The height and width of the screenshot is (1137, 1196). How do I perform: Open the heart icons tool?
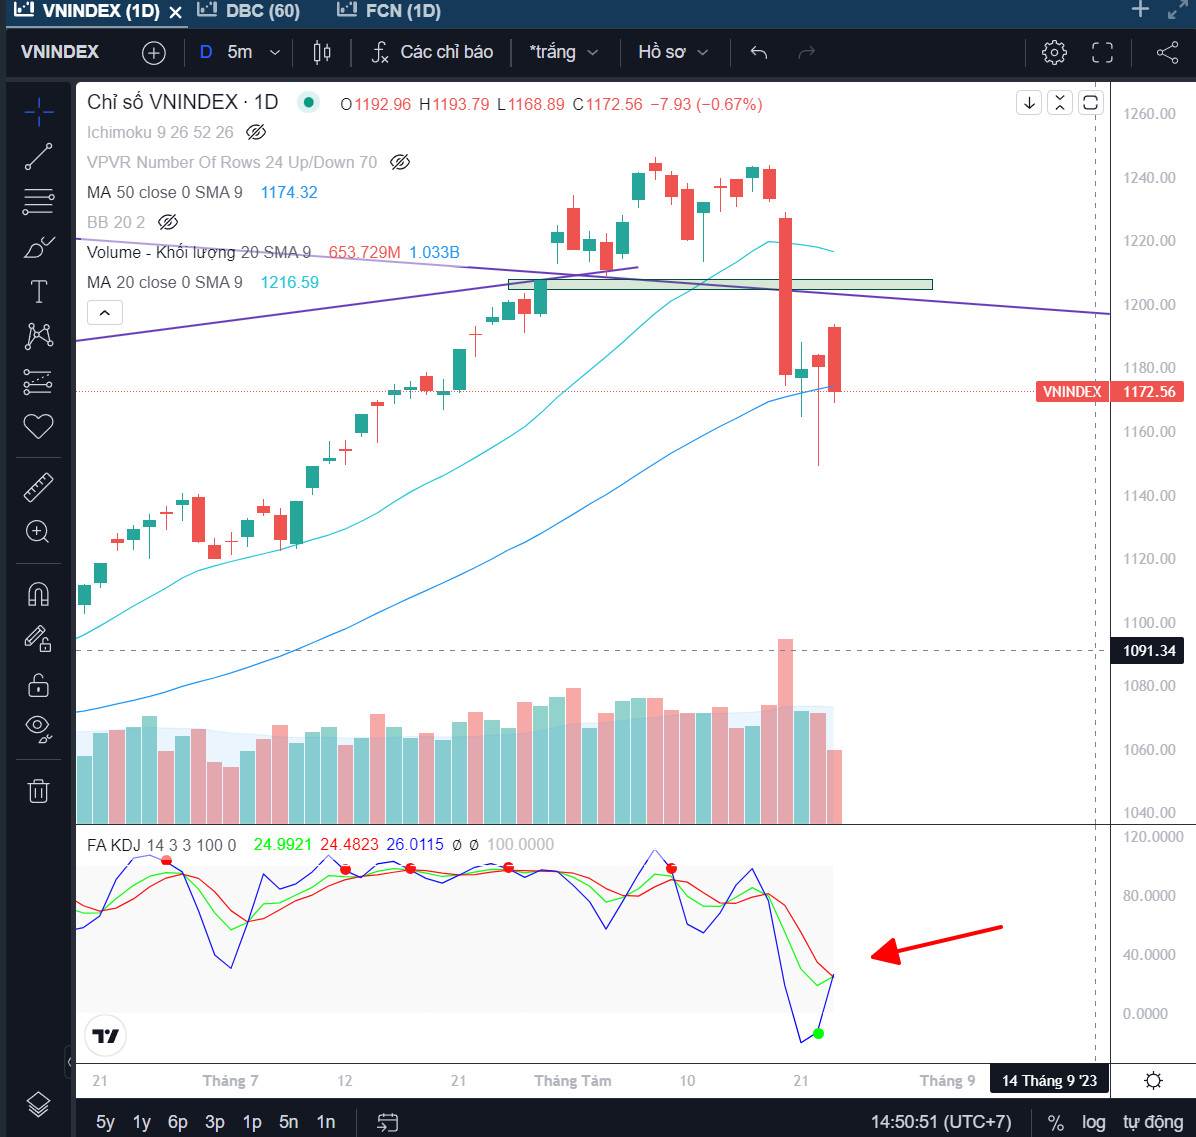pos(38,426)
